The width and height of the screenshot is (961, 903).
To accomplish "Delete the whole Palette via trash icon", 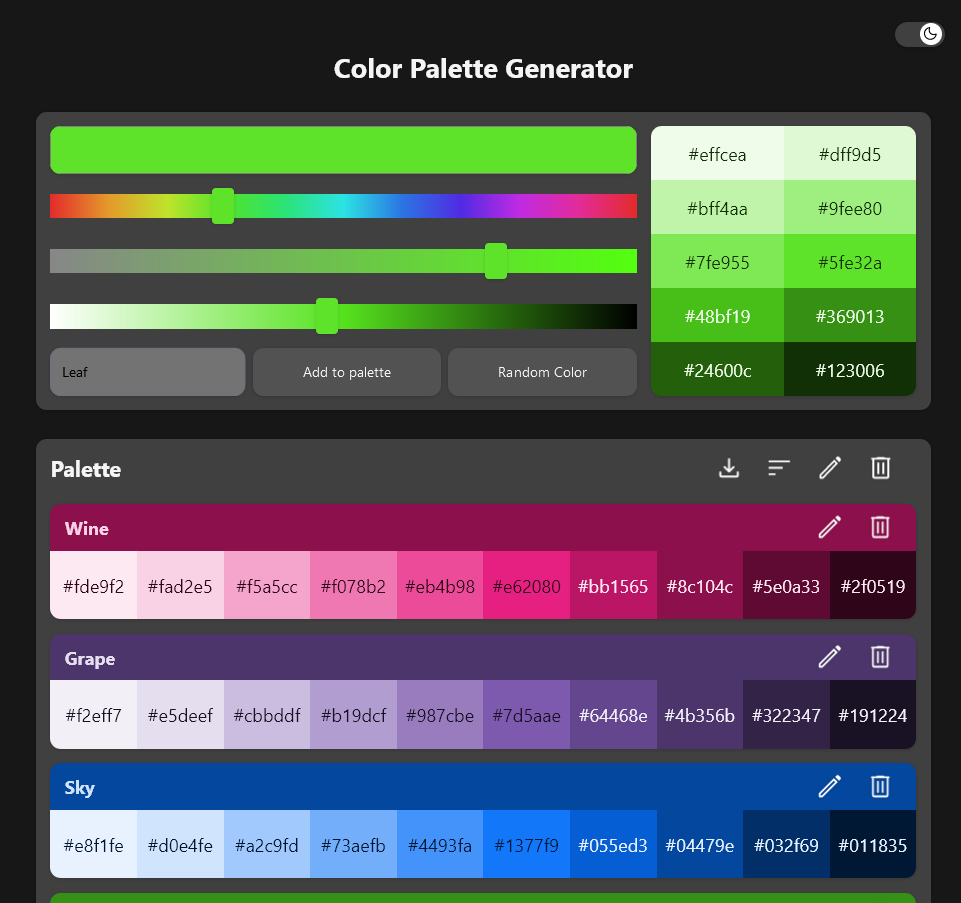I will tap(881, 468).
